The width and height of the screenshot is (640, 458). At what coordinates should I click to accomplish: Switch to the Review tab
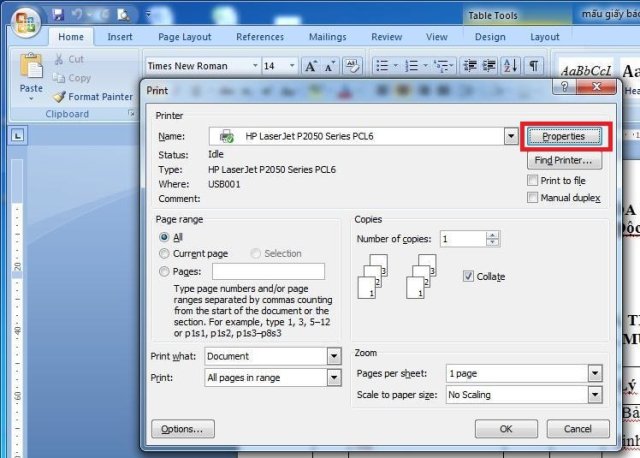pyautogui.click(x=387, y=37)
